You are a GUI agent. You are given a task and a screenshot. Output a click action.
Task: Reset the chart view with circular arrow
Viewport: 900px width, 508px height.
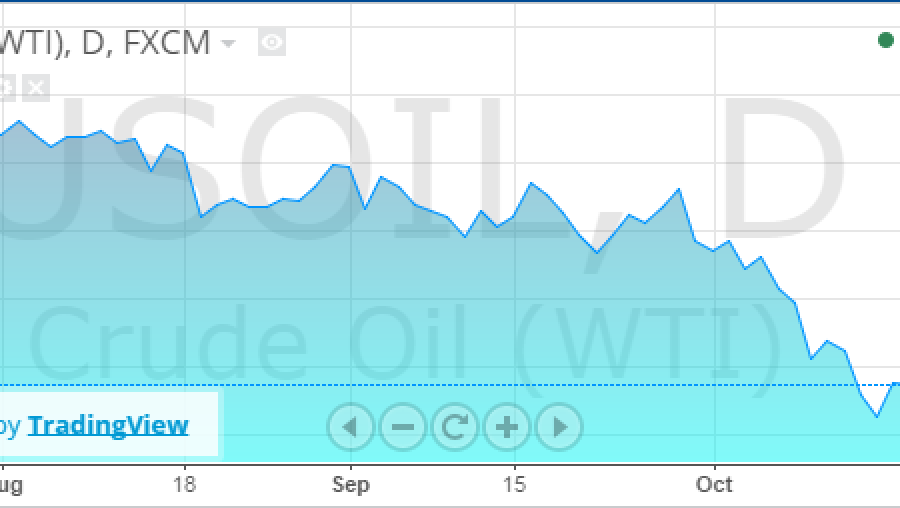point(455,426)
